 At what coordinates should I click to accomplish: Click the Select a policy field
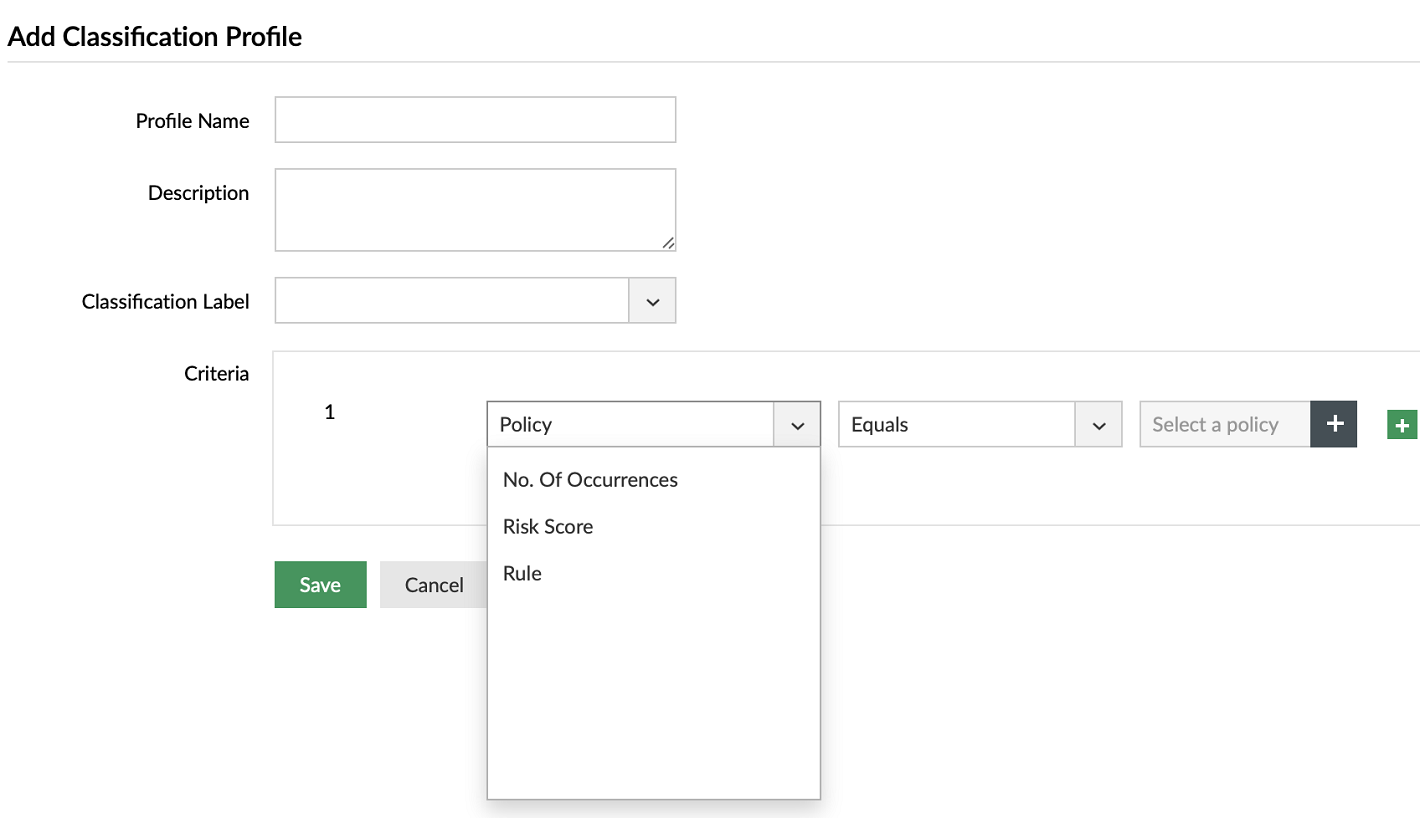pos(1224,425)
